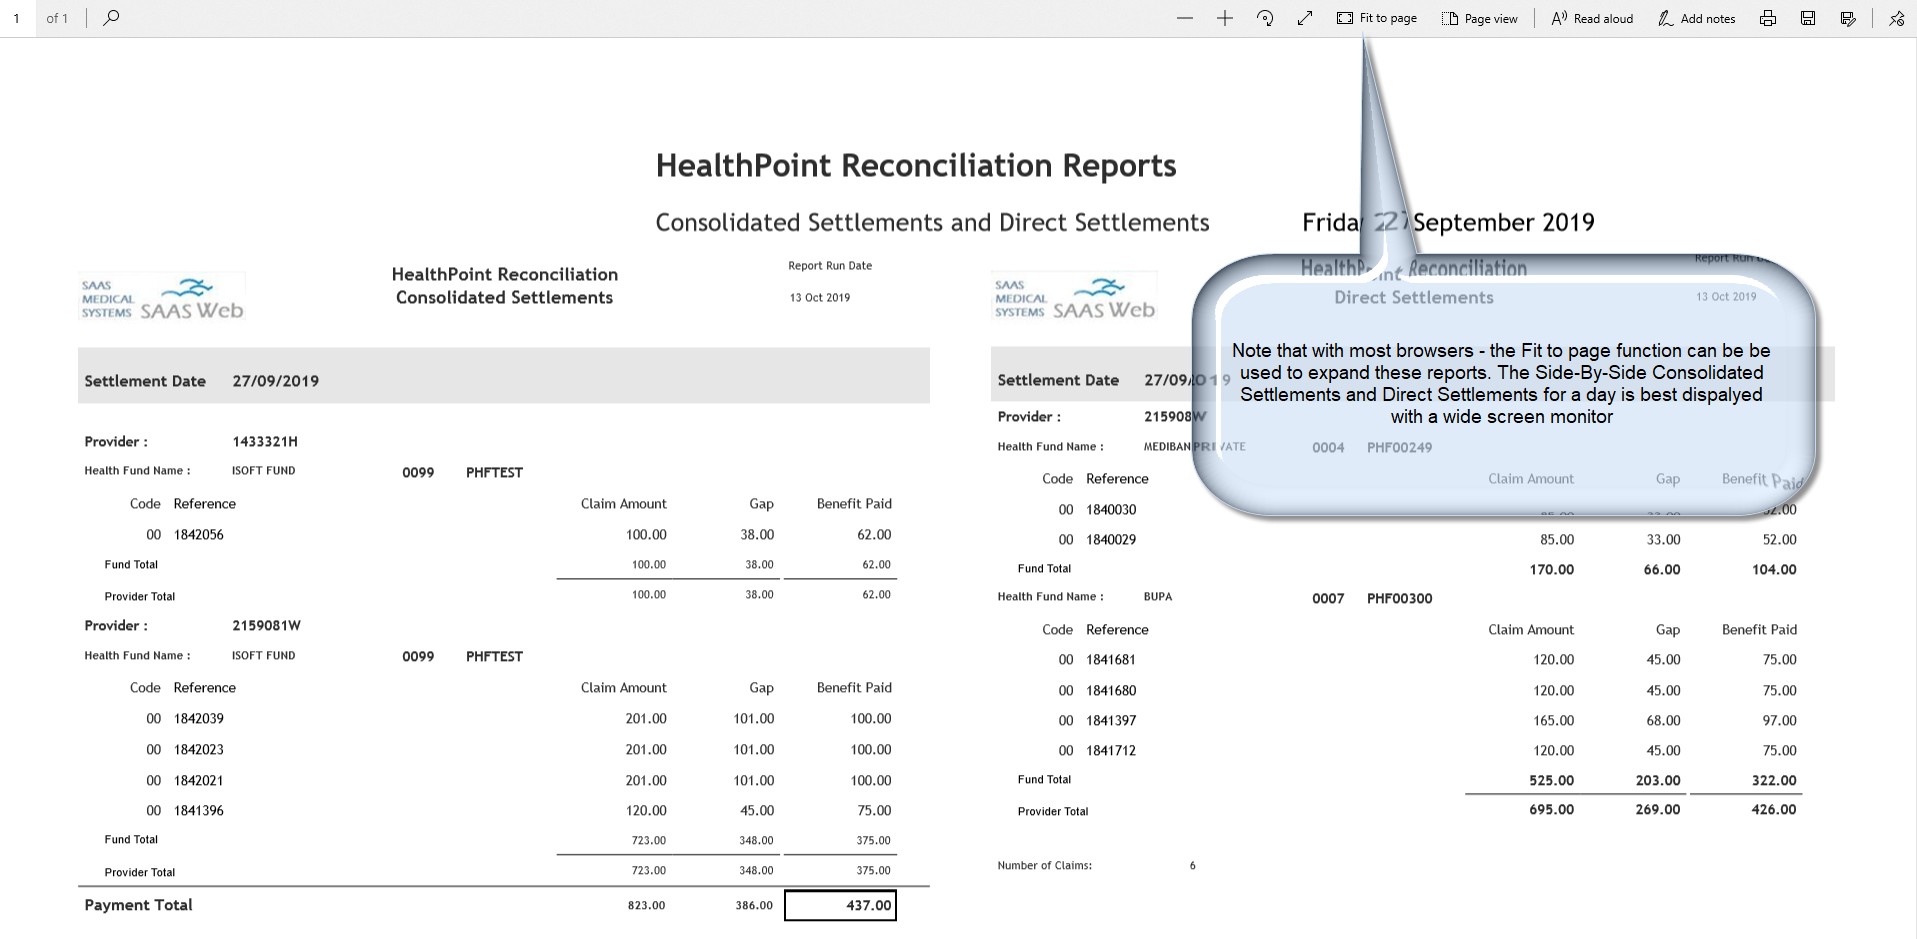Click the 13 Oct 2019 report run date, left report
The image size is (1917, 939).
coord(819,297)
